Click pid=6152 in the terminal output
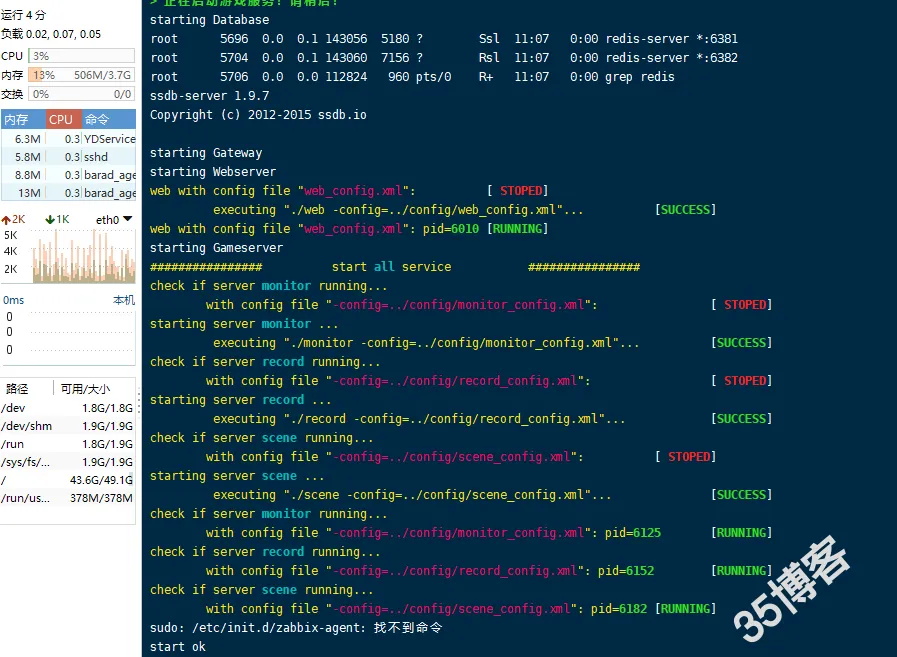The image size is (897, 657). 626,571
